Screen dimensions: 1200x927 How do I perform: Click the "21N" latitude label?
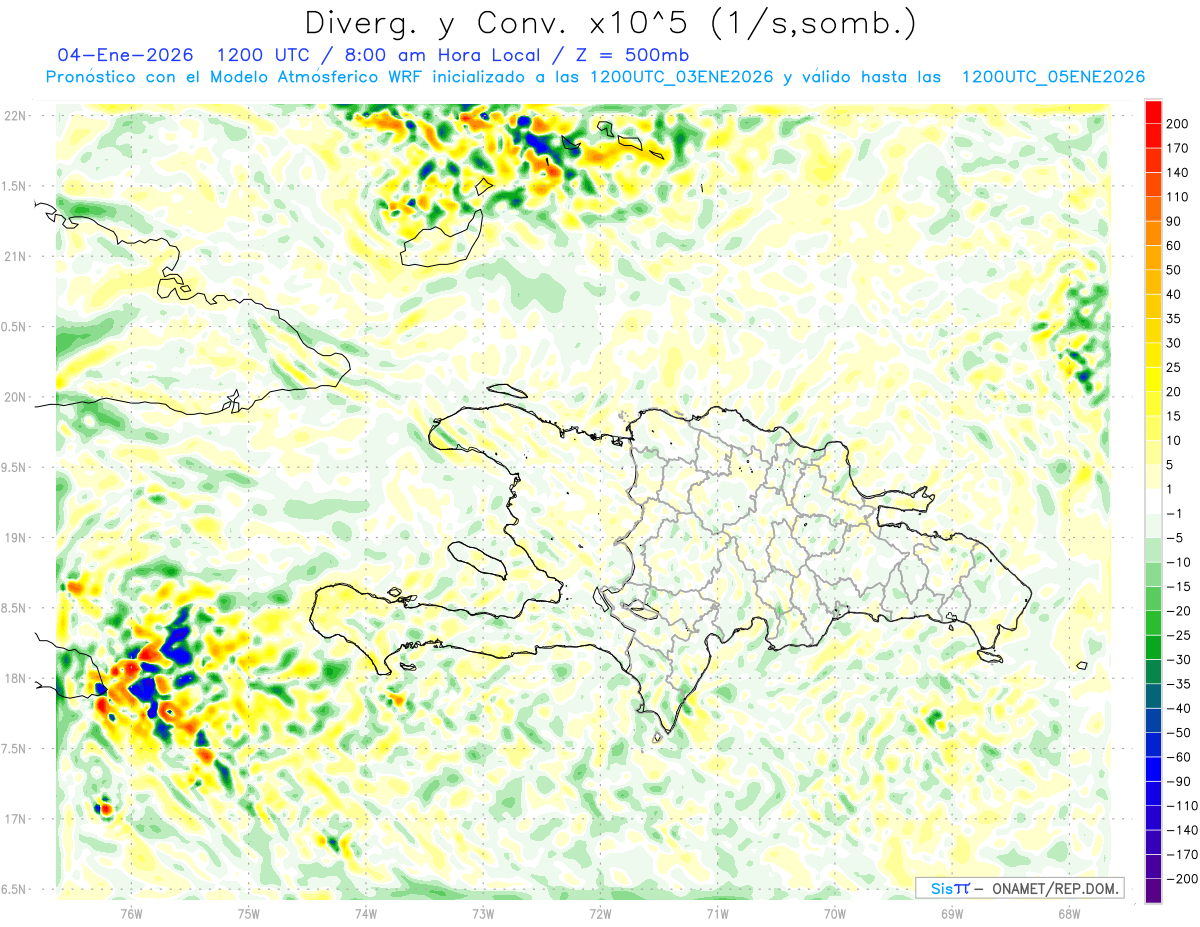15,256
